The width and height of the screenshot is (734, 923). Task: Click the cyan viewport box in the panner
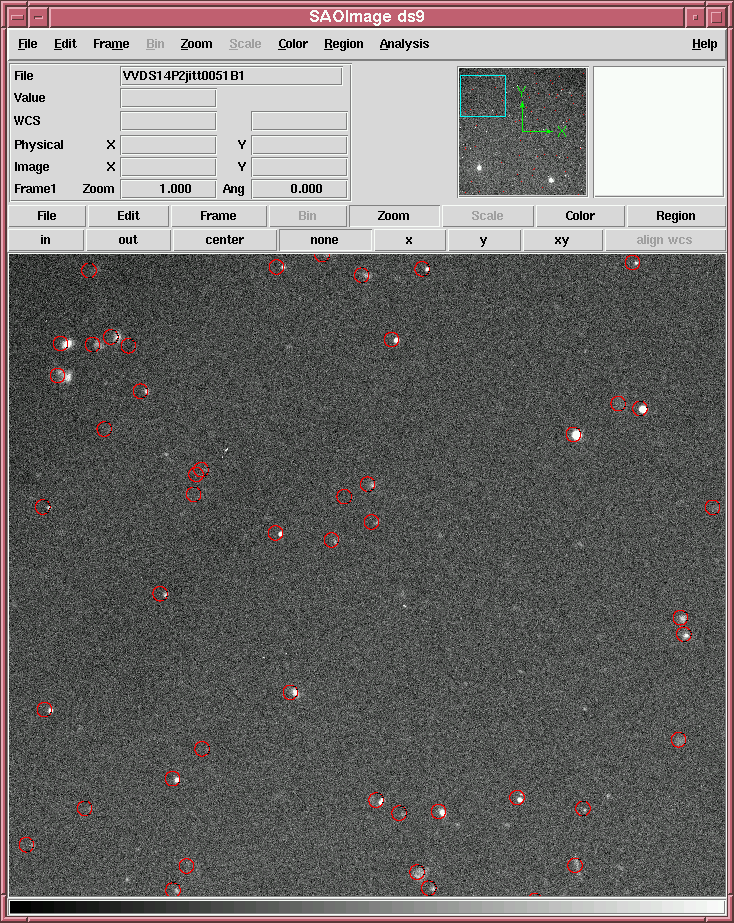point(482,96)
